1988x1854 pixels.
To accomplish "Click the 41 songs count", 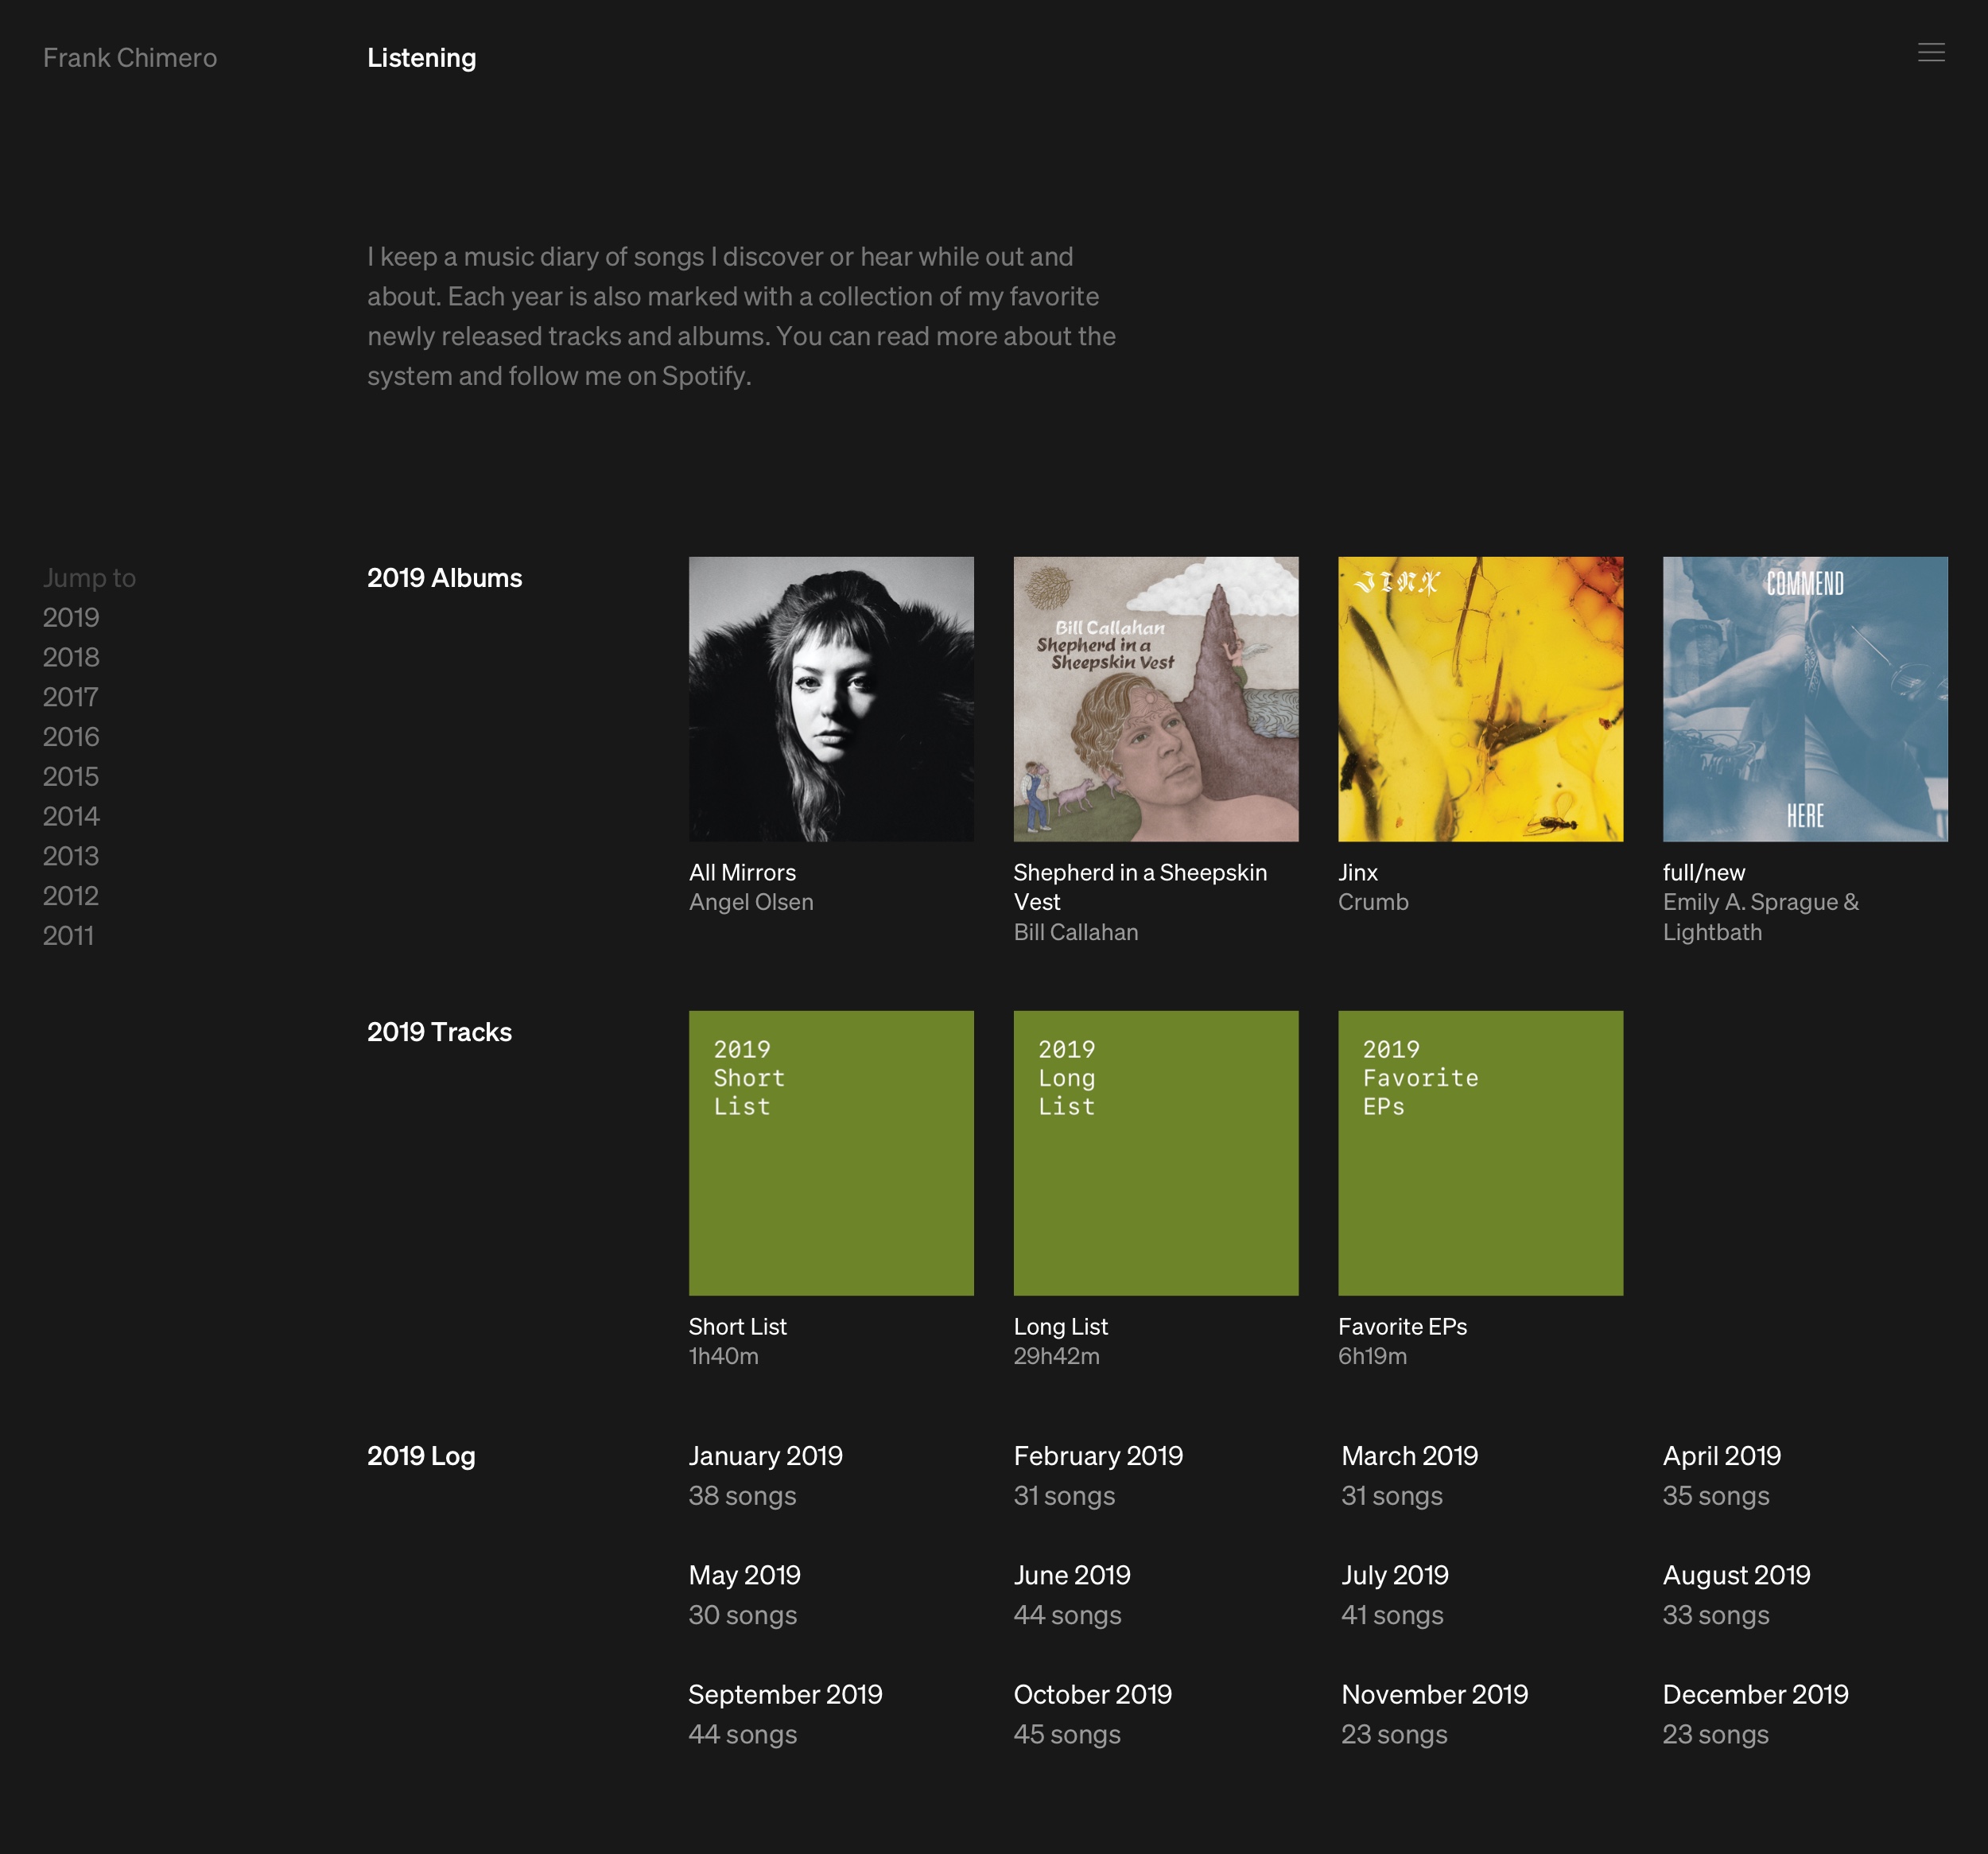I will coord(1392,1615).
